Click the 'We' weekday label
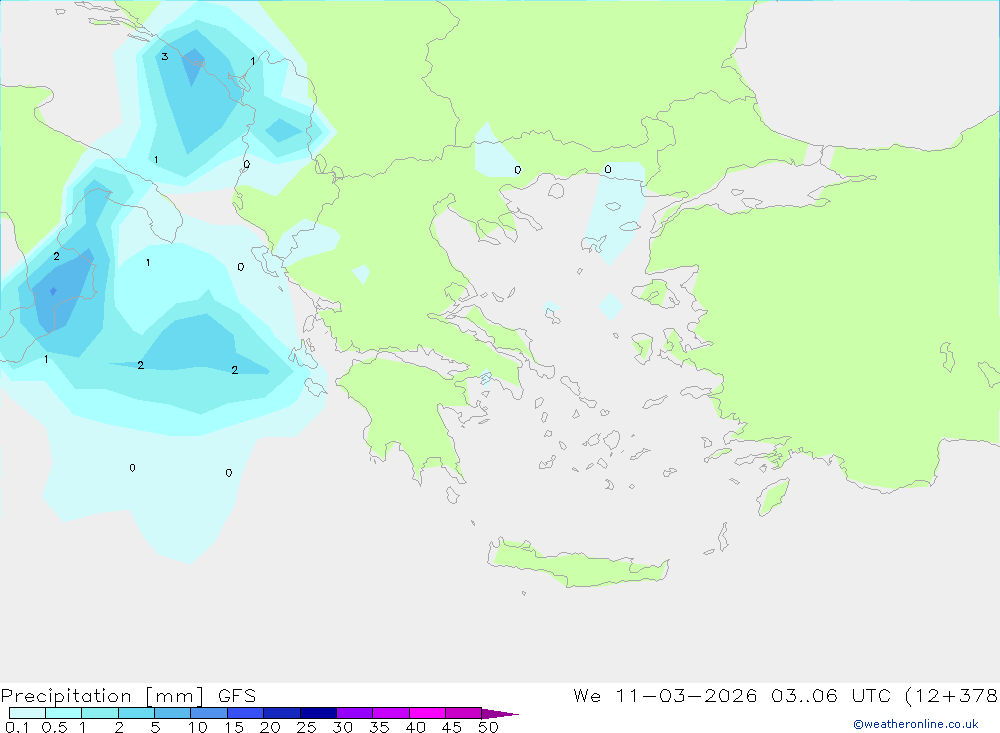Screen dimensions: 1000x733 [587, 696]
